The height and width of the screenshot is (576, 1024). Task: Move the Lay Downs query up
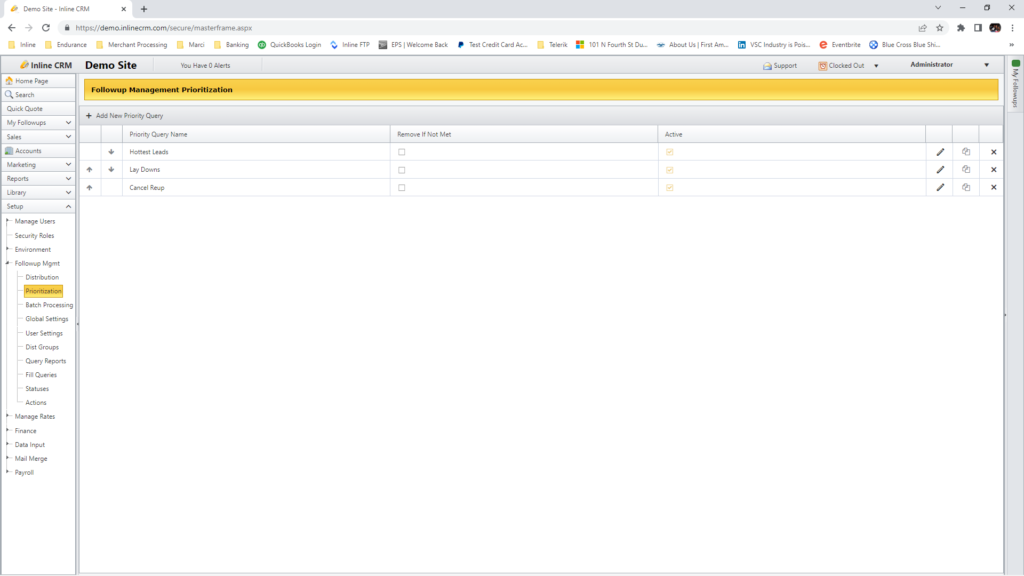click(90, 169)
